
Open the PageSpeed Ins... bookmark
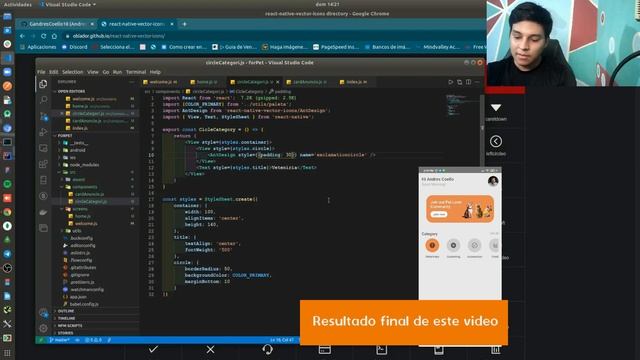(x=336, y=47)
